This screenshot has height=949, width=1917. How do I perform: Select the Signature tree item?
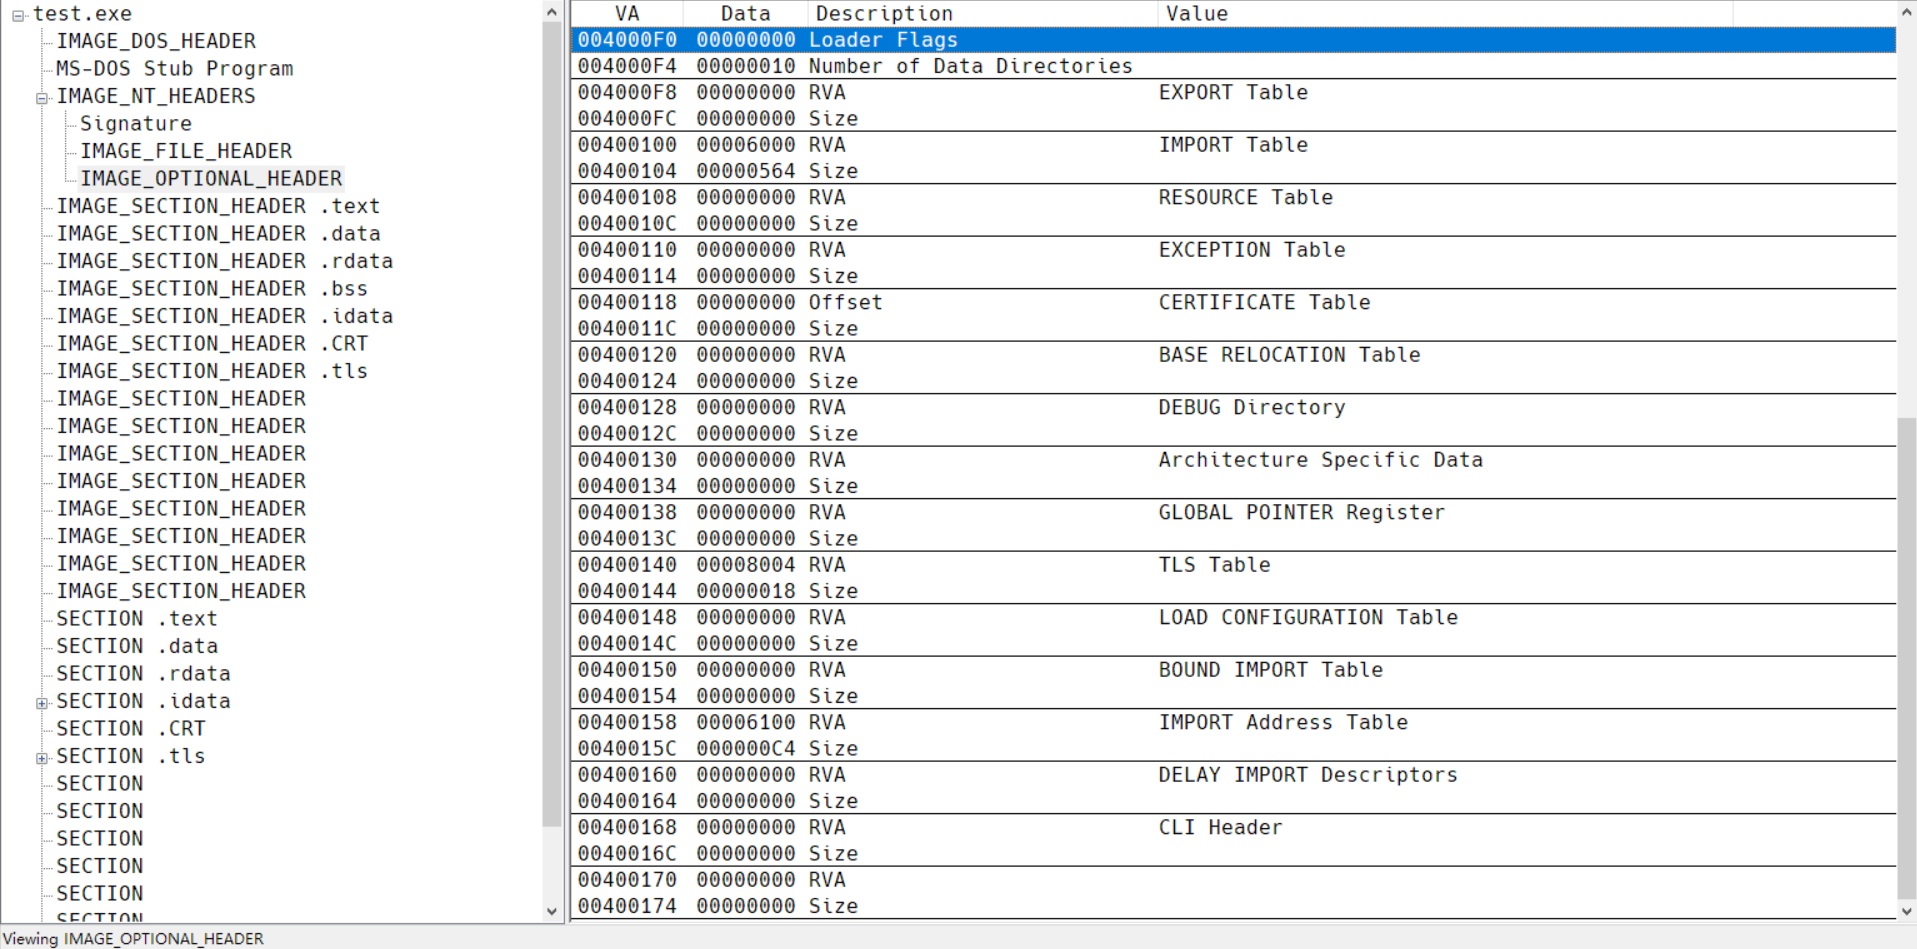[136, 124]
